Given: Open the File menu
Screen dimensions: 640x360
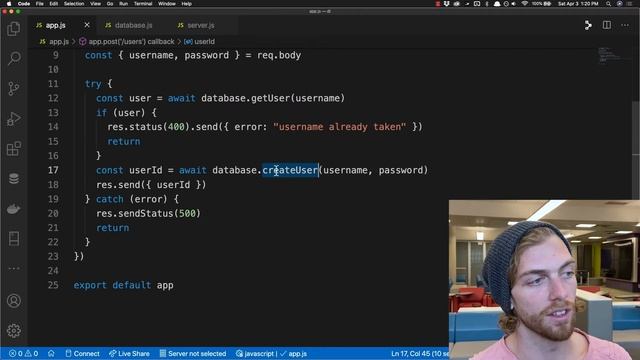Looking at the screenshot, I should pos(40,4).
